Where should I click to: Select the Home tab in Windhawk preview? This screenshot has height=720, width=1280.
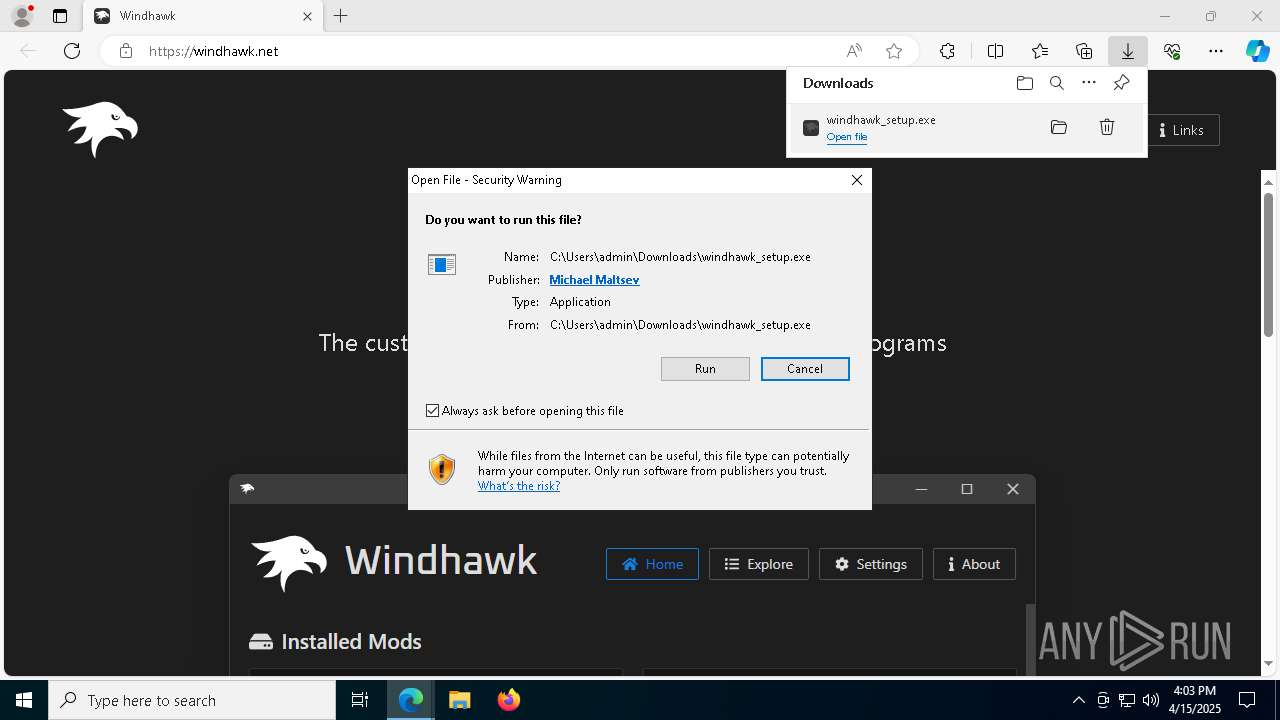(x=652, y=564)
